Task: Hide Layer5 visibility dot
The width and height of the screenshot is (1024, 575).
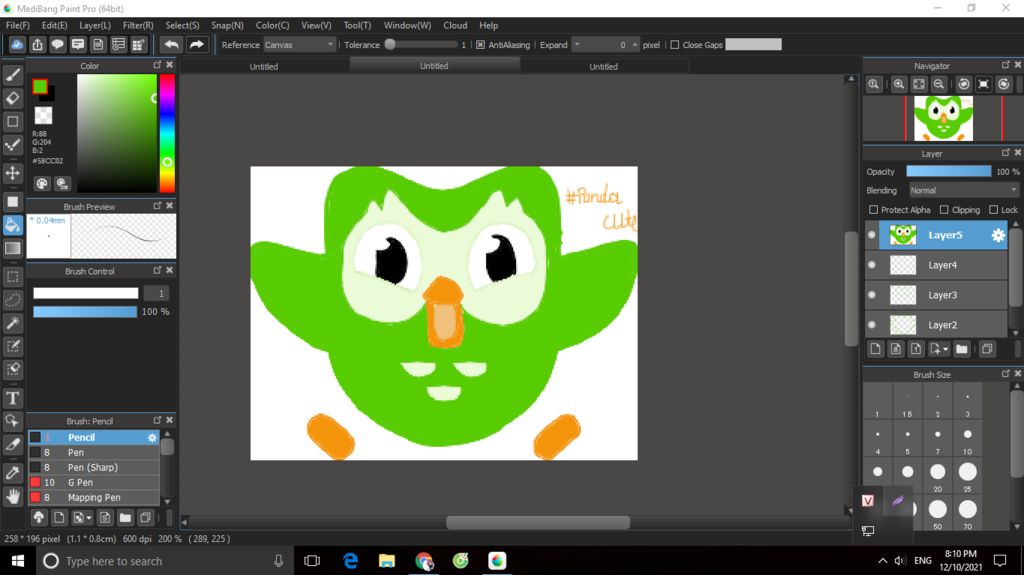Action: coord(872,235)
